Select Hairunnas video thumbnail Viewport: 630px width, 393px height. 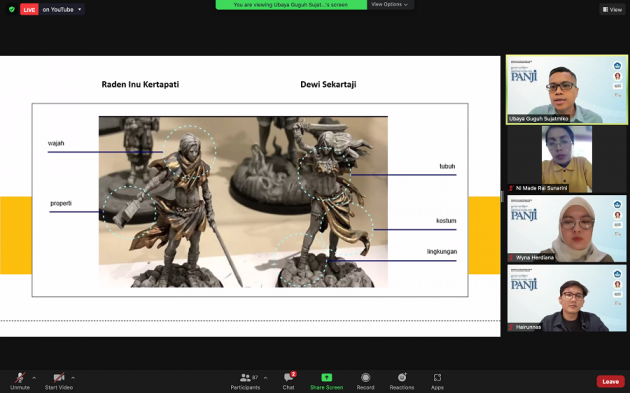pyautogui.click(x=567, y=298)
